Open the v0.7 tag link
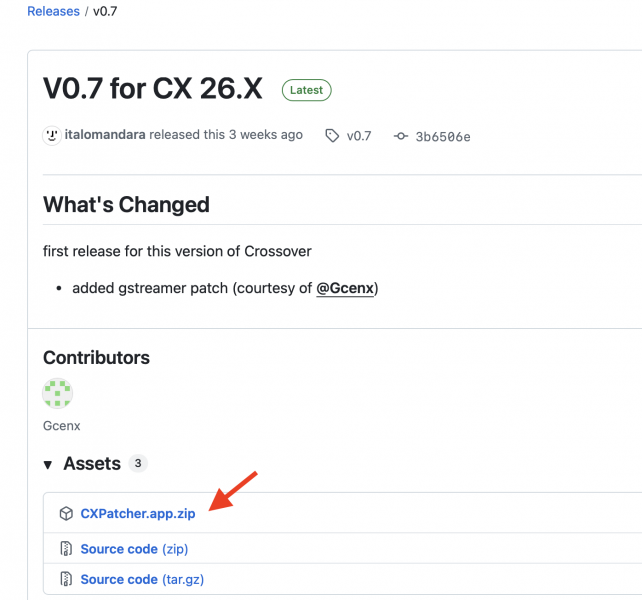The image size is (642, 600). point(359,136)
